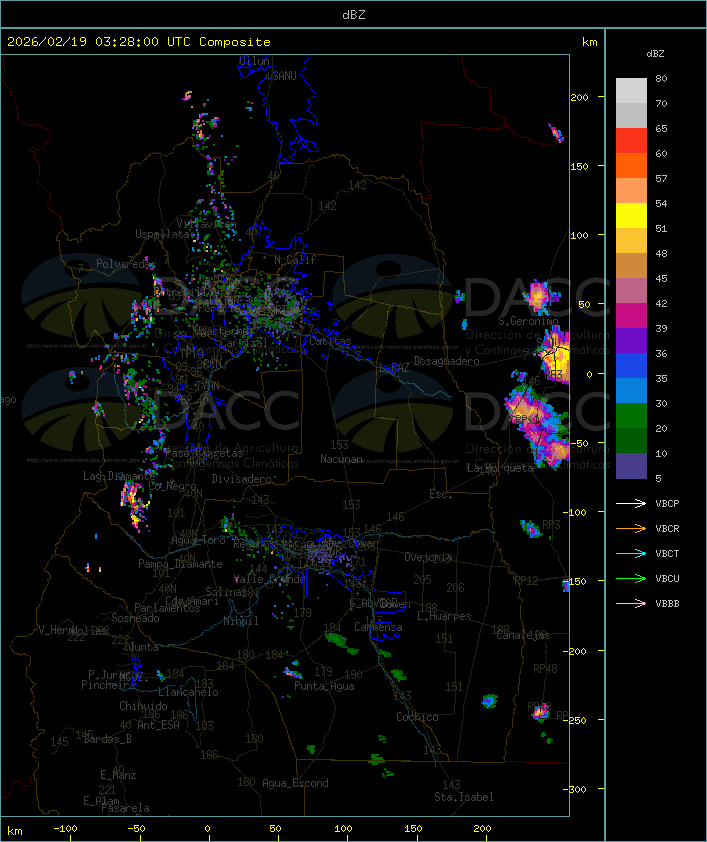Click the 'Pampa_Diamante' place label
The height and width of the screenshot is (842, 707).
tap(180, 564)
